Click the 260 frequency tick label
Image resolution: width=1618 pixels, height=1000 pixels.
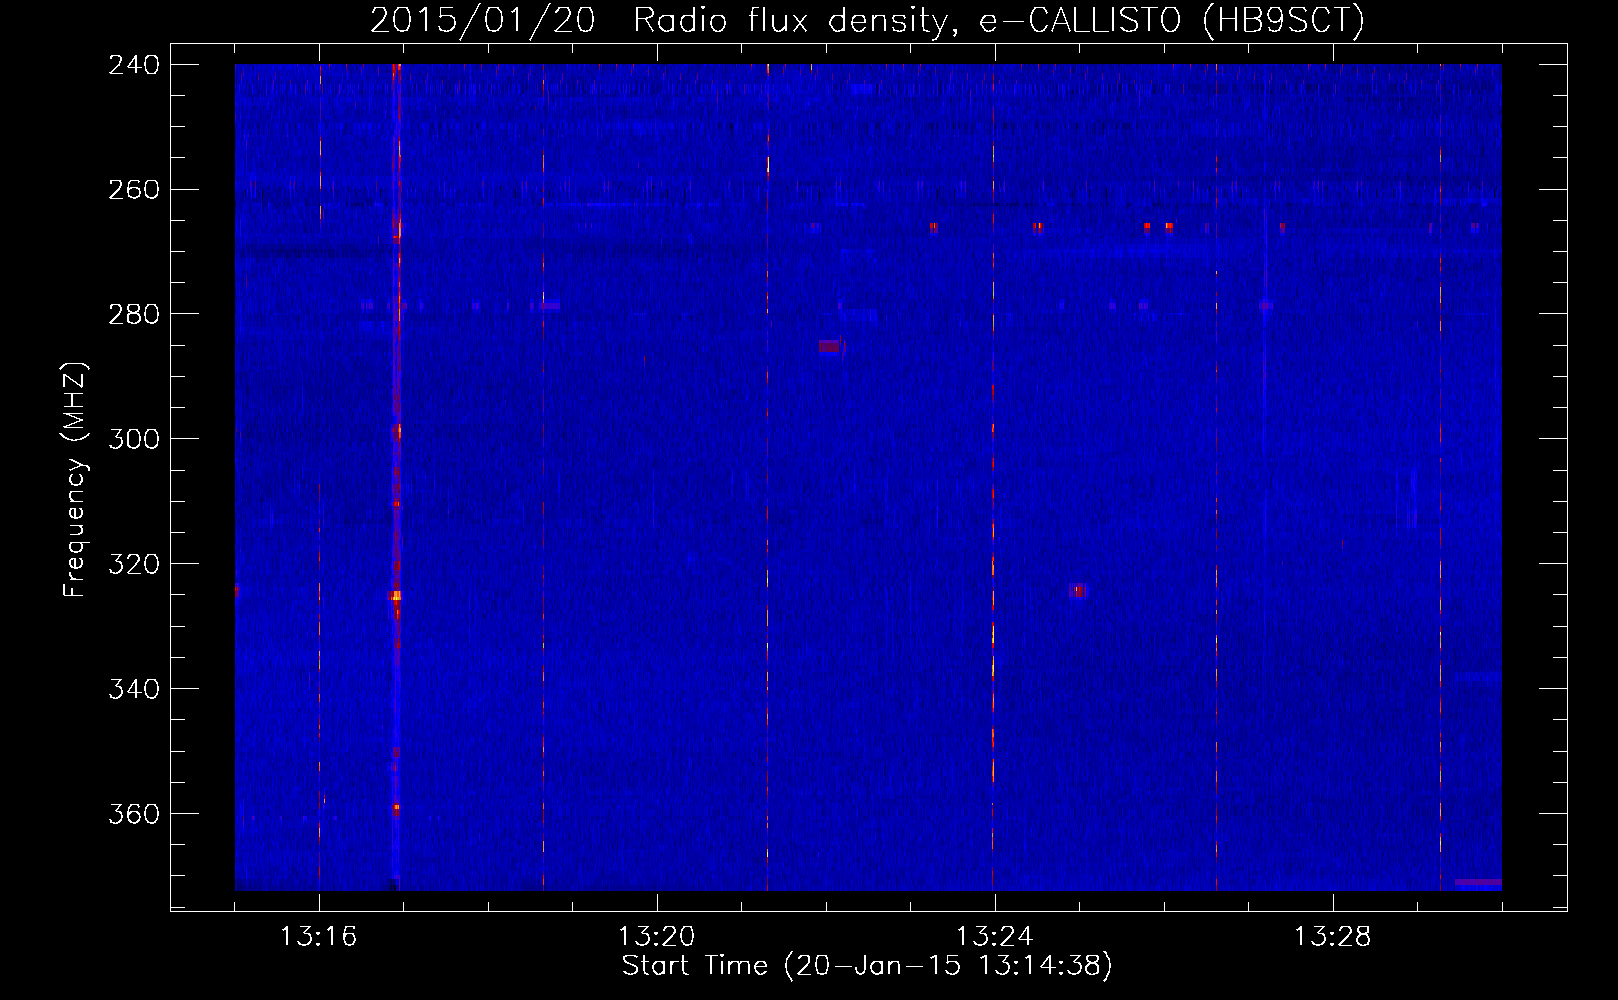click(133, 189)
